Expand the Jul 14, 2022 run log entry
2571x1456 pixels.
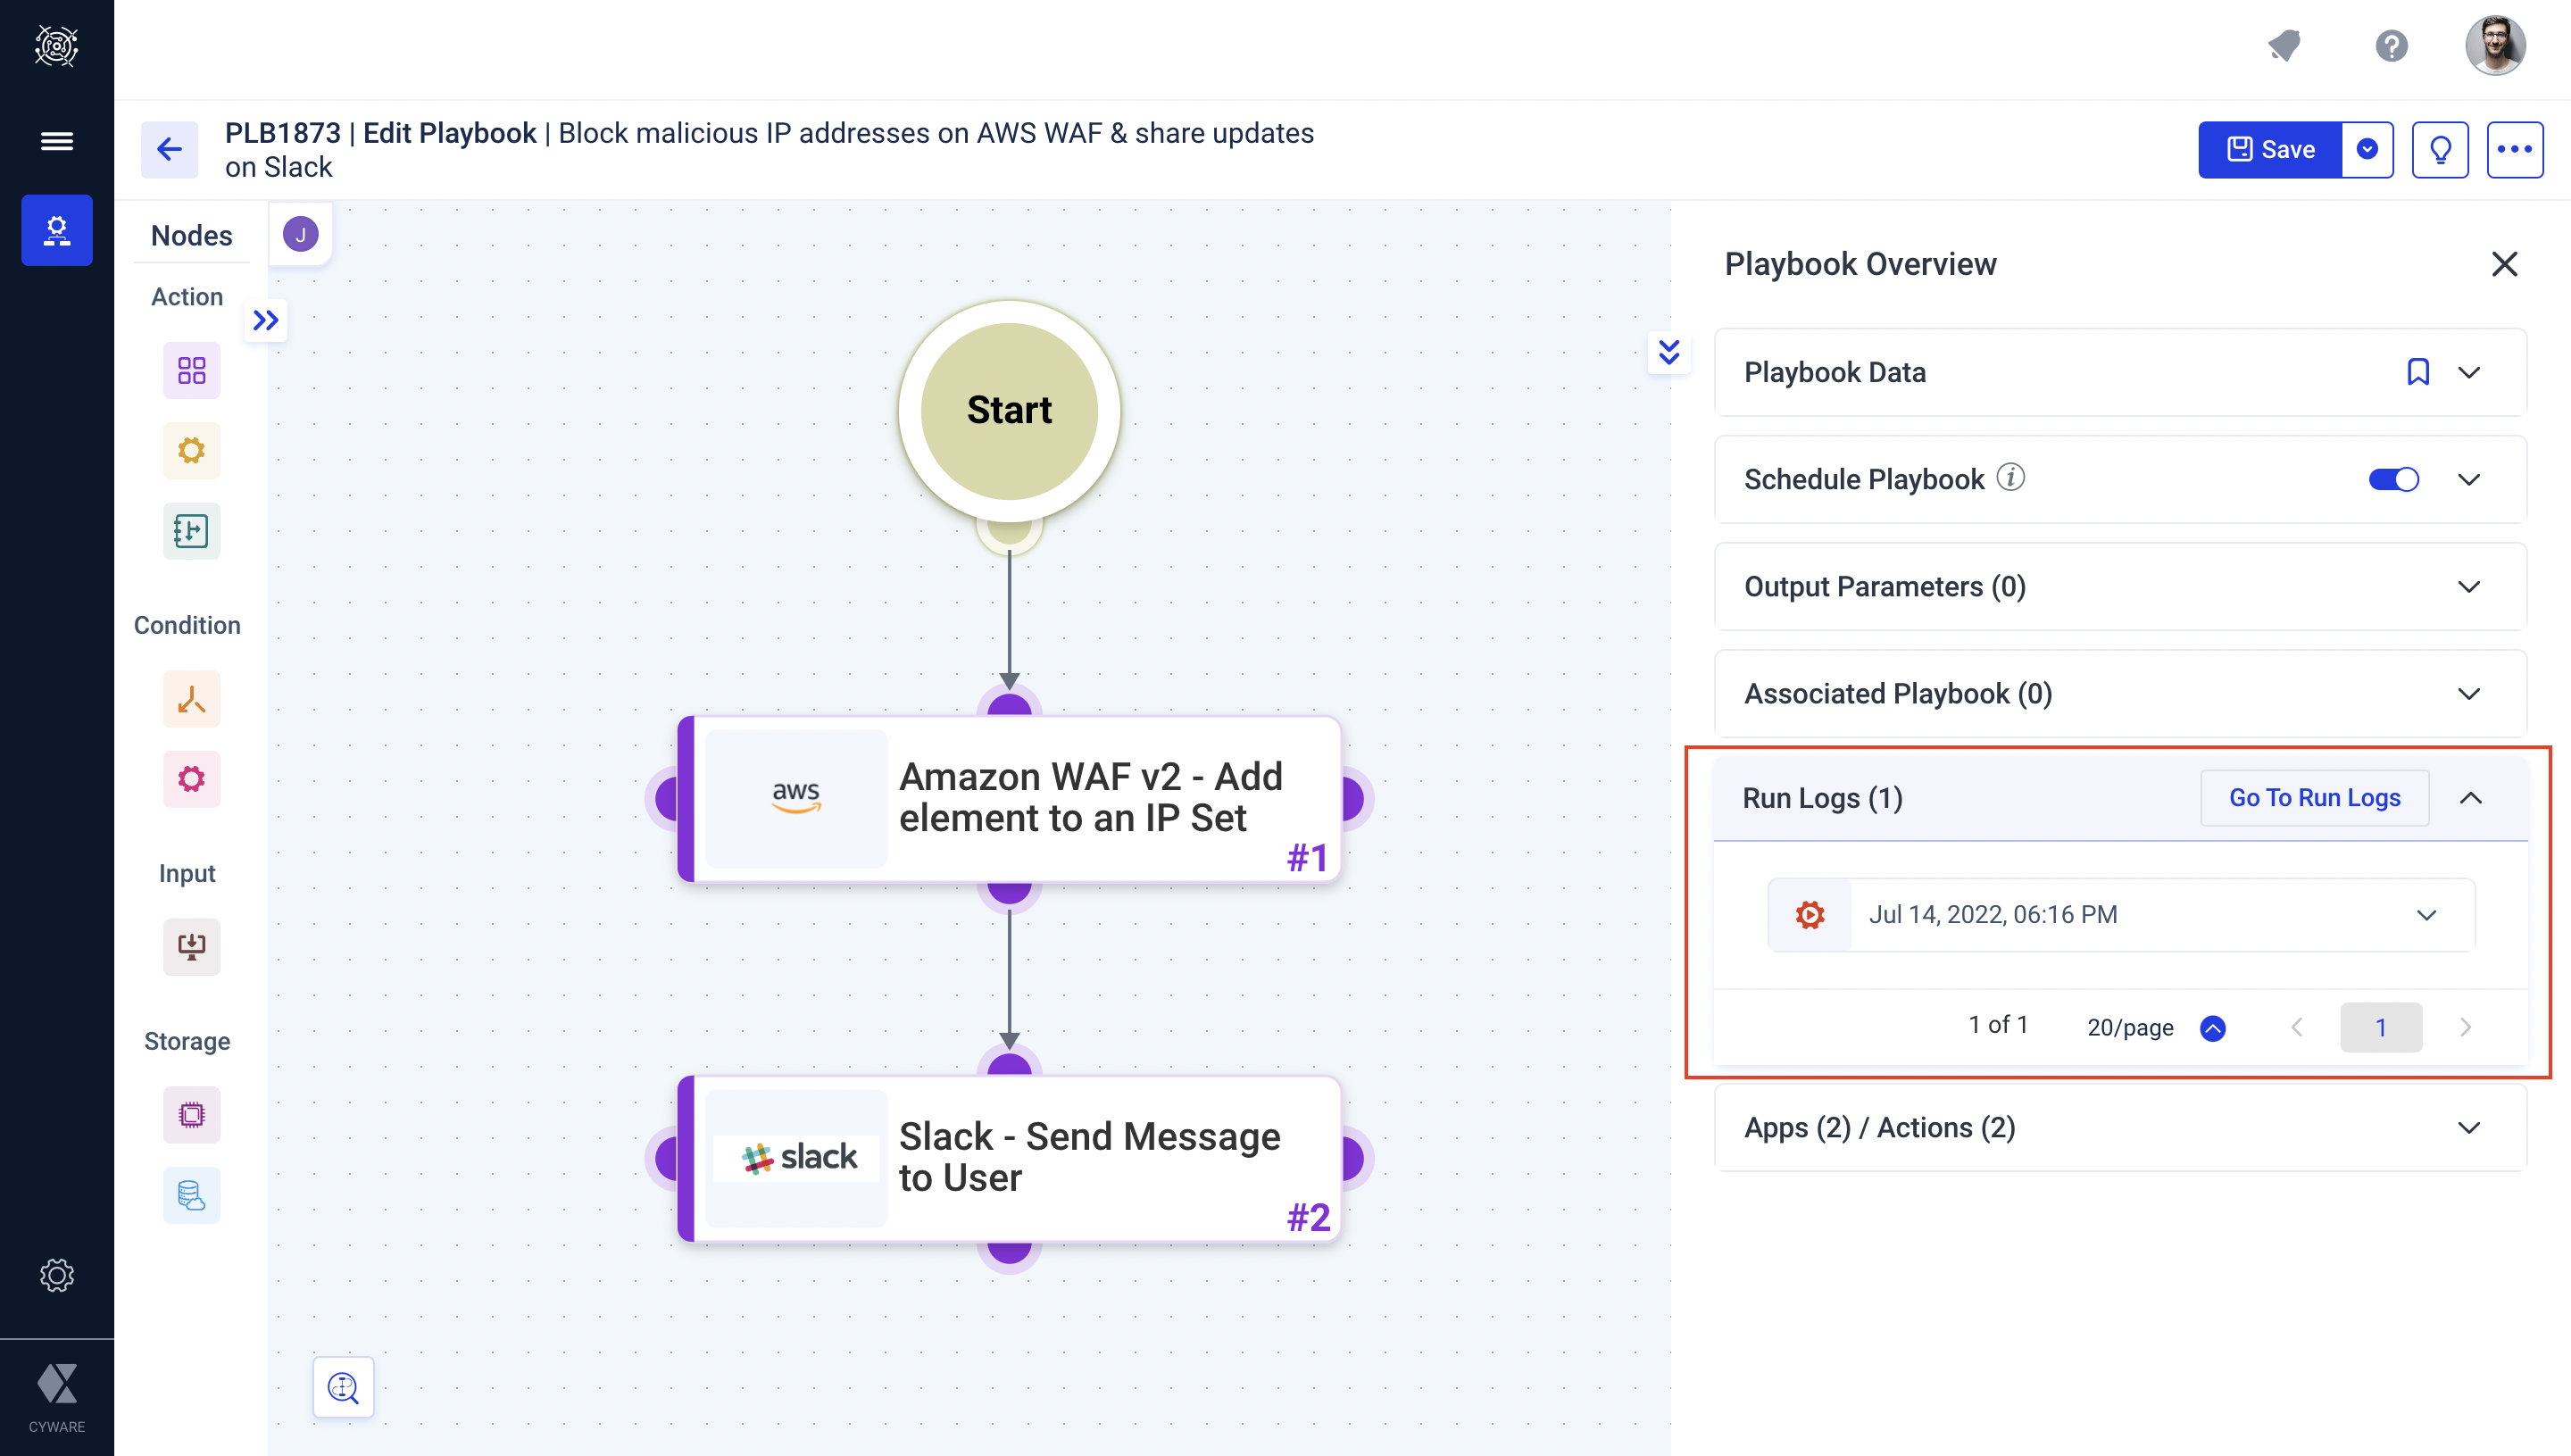[2426, 915]
